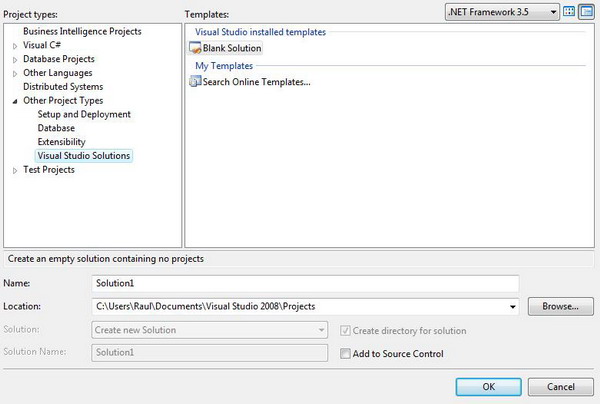The image size is (600, 404).
Task: Select Distributed Systems project type
Action: click(x=63, y=87)
